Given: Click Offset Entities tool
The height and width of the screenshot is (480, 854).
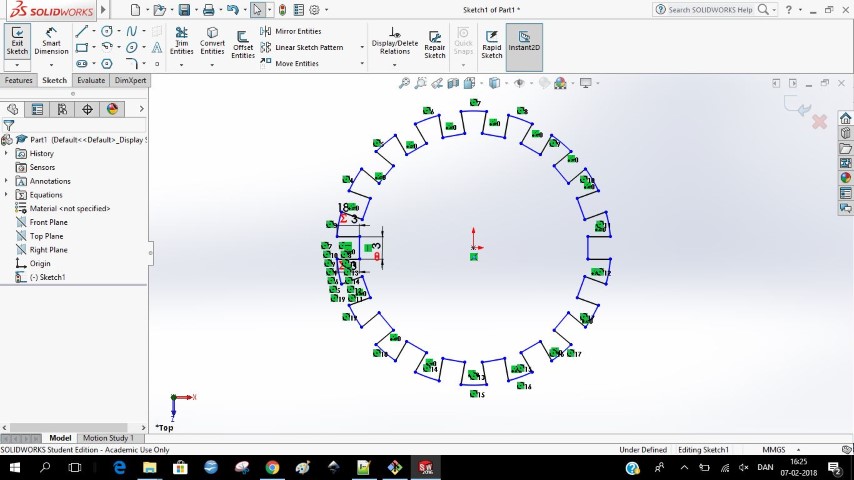Looking at the screenshot, I should pyautogui.click(x=243, y=44).
